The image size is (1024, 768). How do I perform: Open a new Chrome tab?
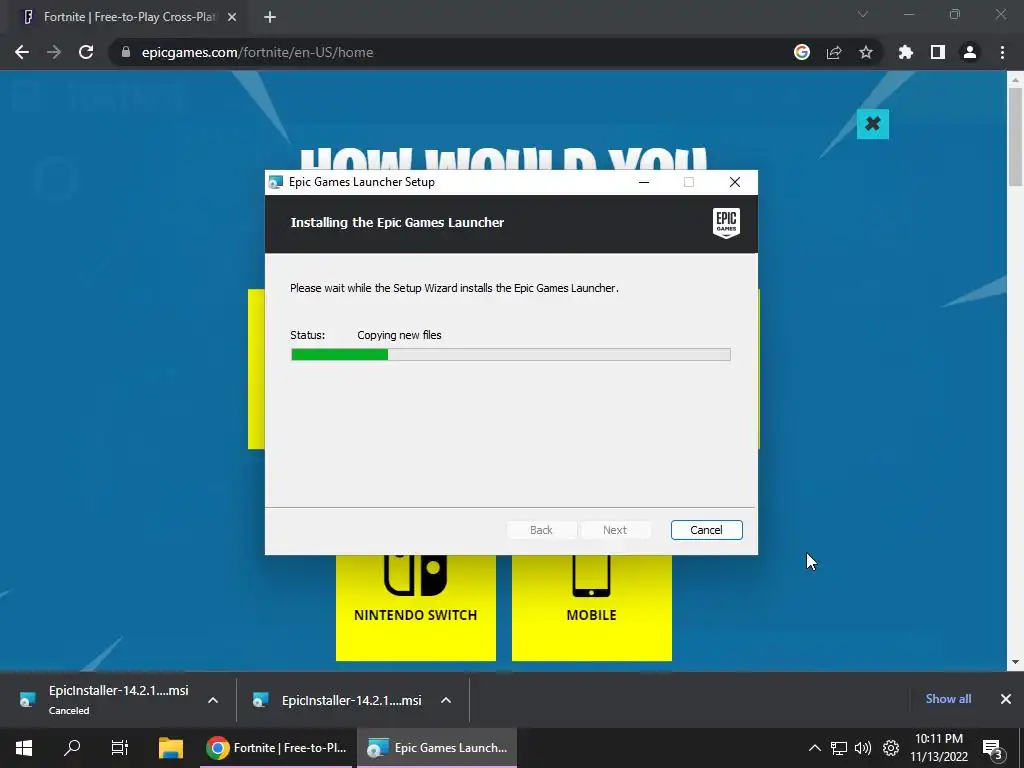pyautogui.click(x=270, y=17)
